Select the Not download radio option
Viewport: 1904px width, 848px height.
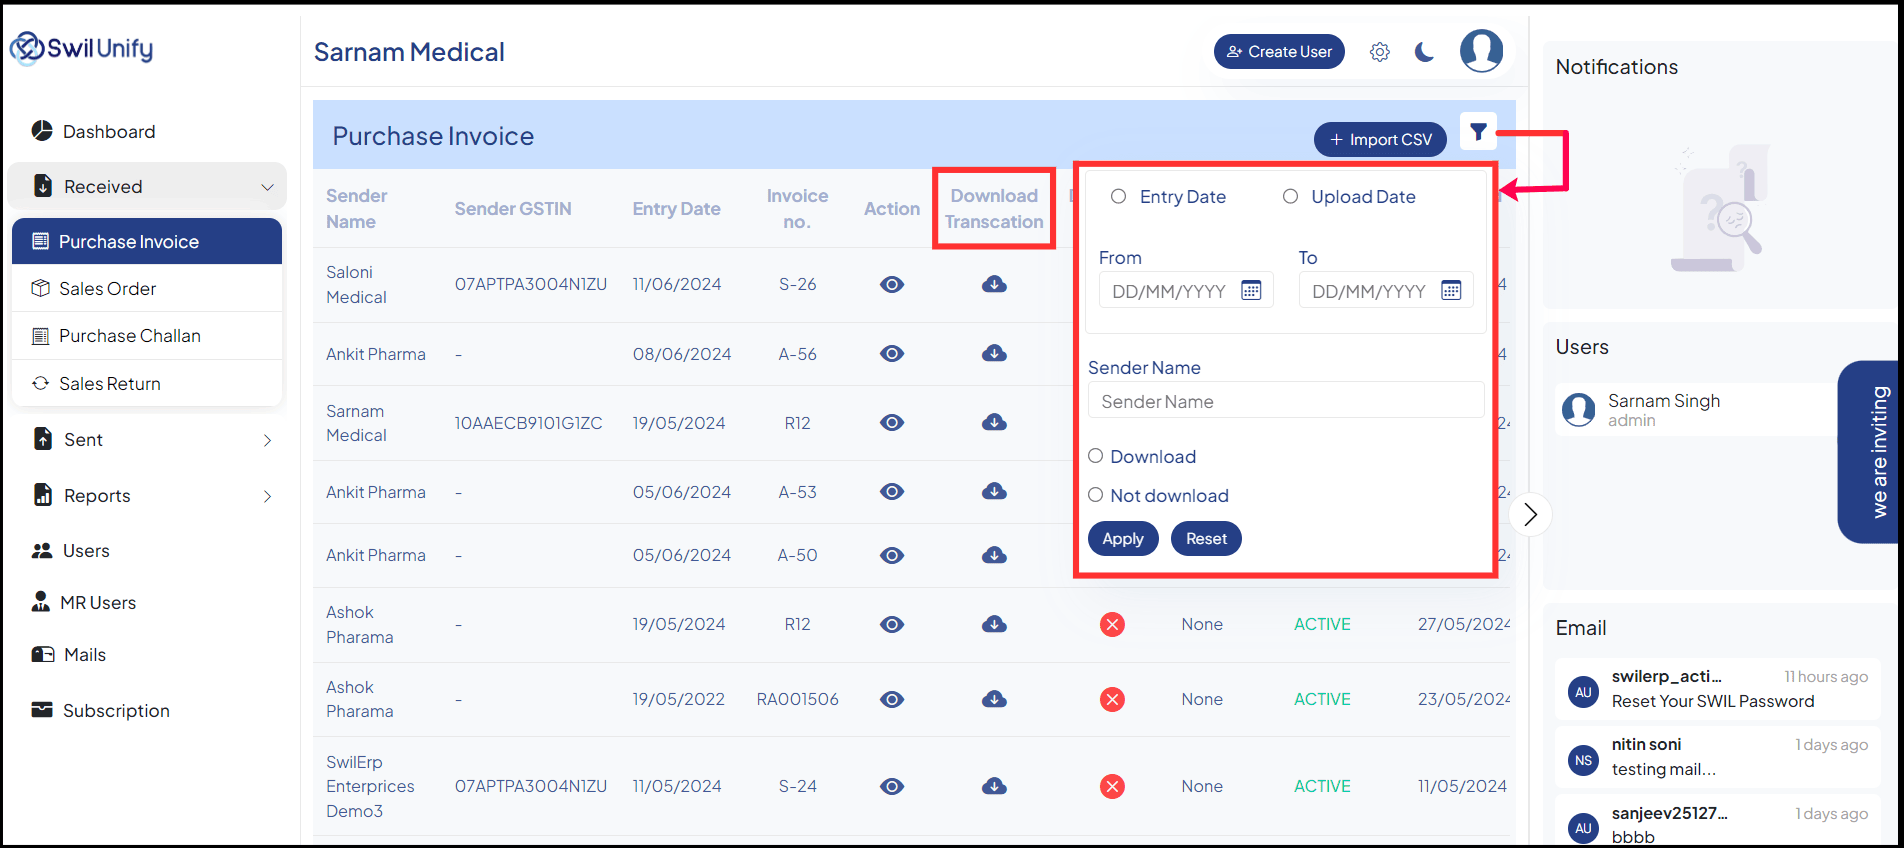pos(1096,495)
